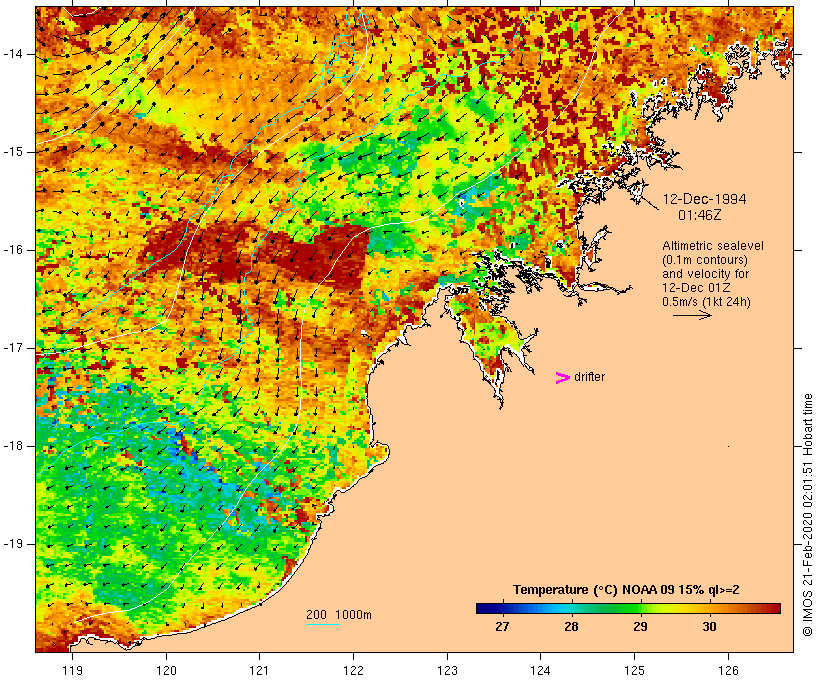Image resolution: width=820 pixels, height=680 pixels.
Task: Click the longitude axis label '123'
Action: click(447, 670)
